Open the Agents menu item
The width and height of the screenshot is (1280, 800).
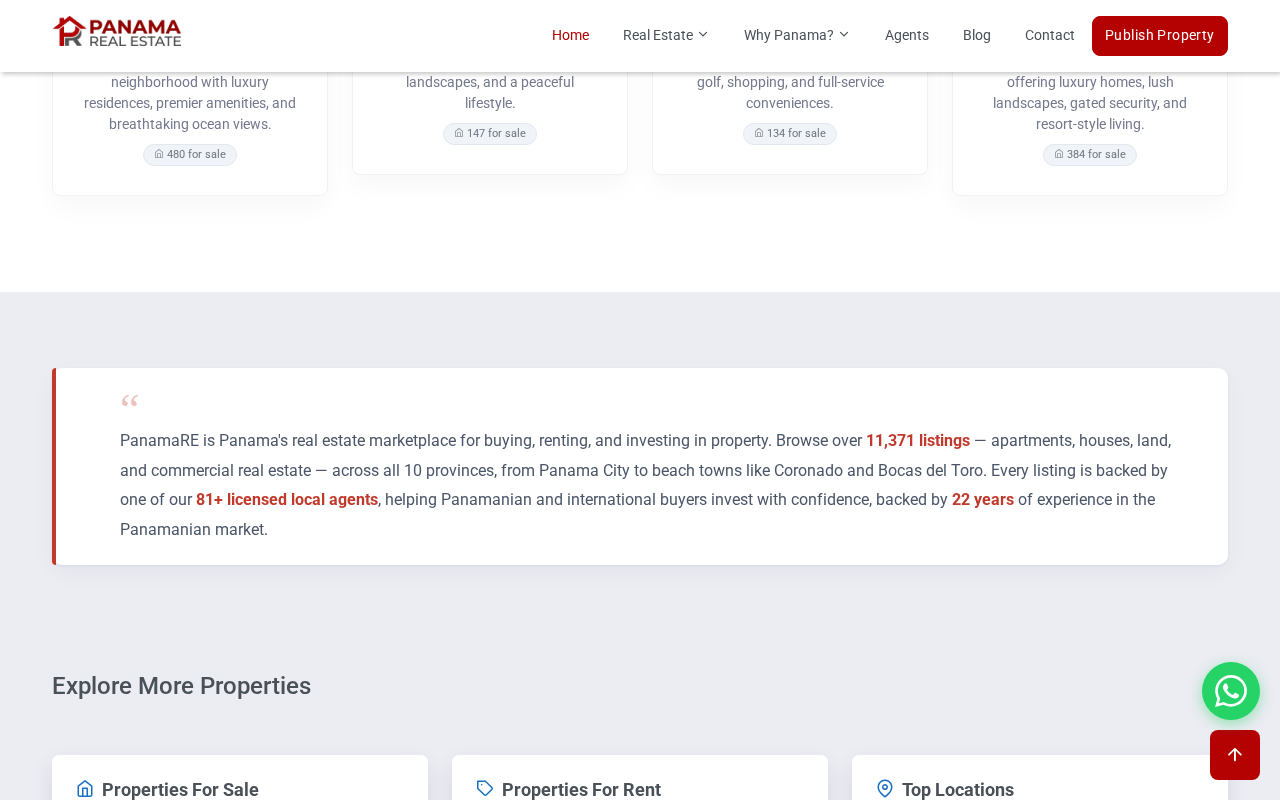(907, 35)
